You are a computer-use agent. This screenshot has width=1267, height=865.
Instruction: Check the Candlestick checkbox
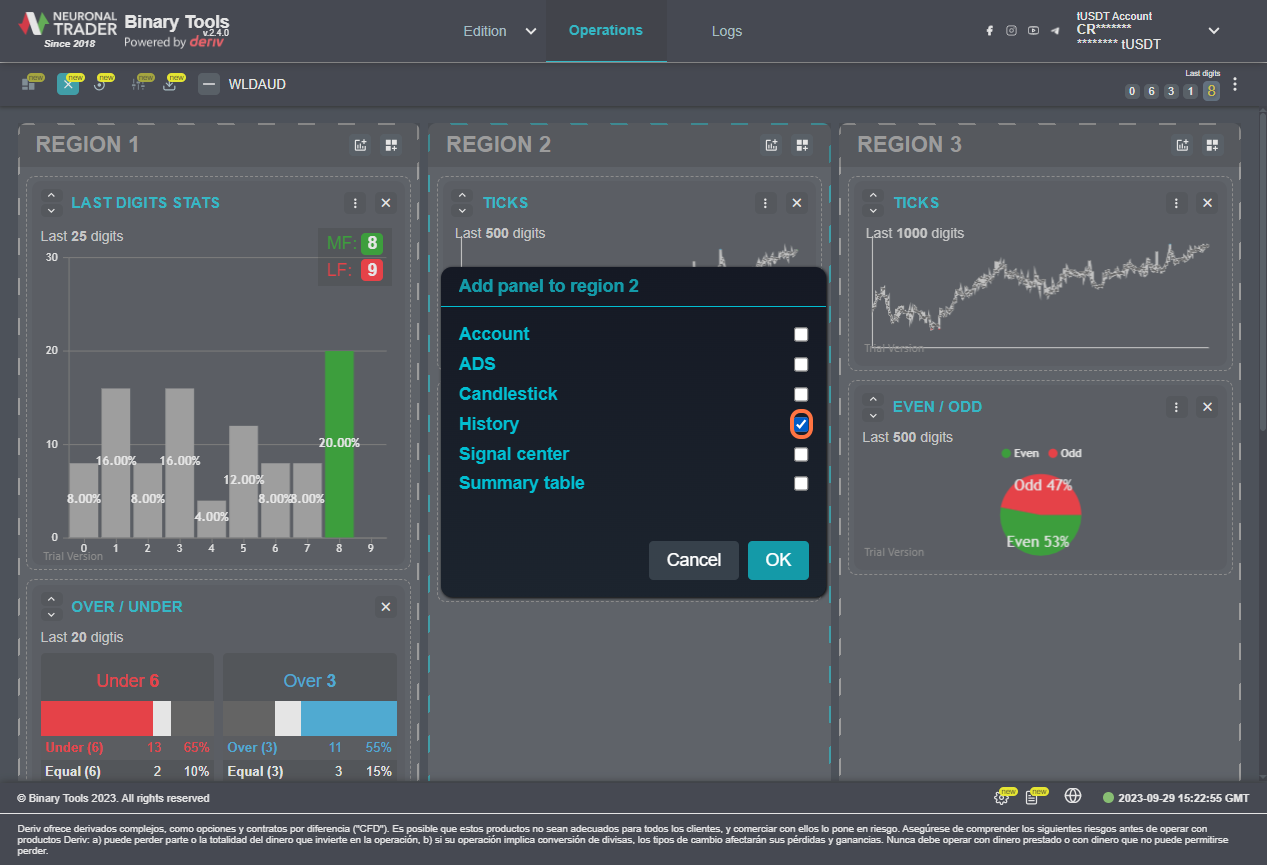(x=801, y=394)
